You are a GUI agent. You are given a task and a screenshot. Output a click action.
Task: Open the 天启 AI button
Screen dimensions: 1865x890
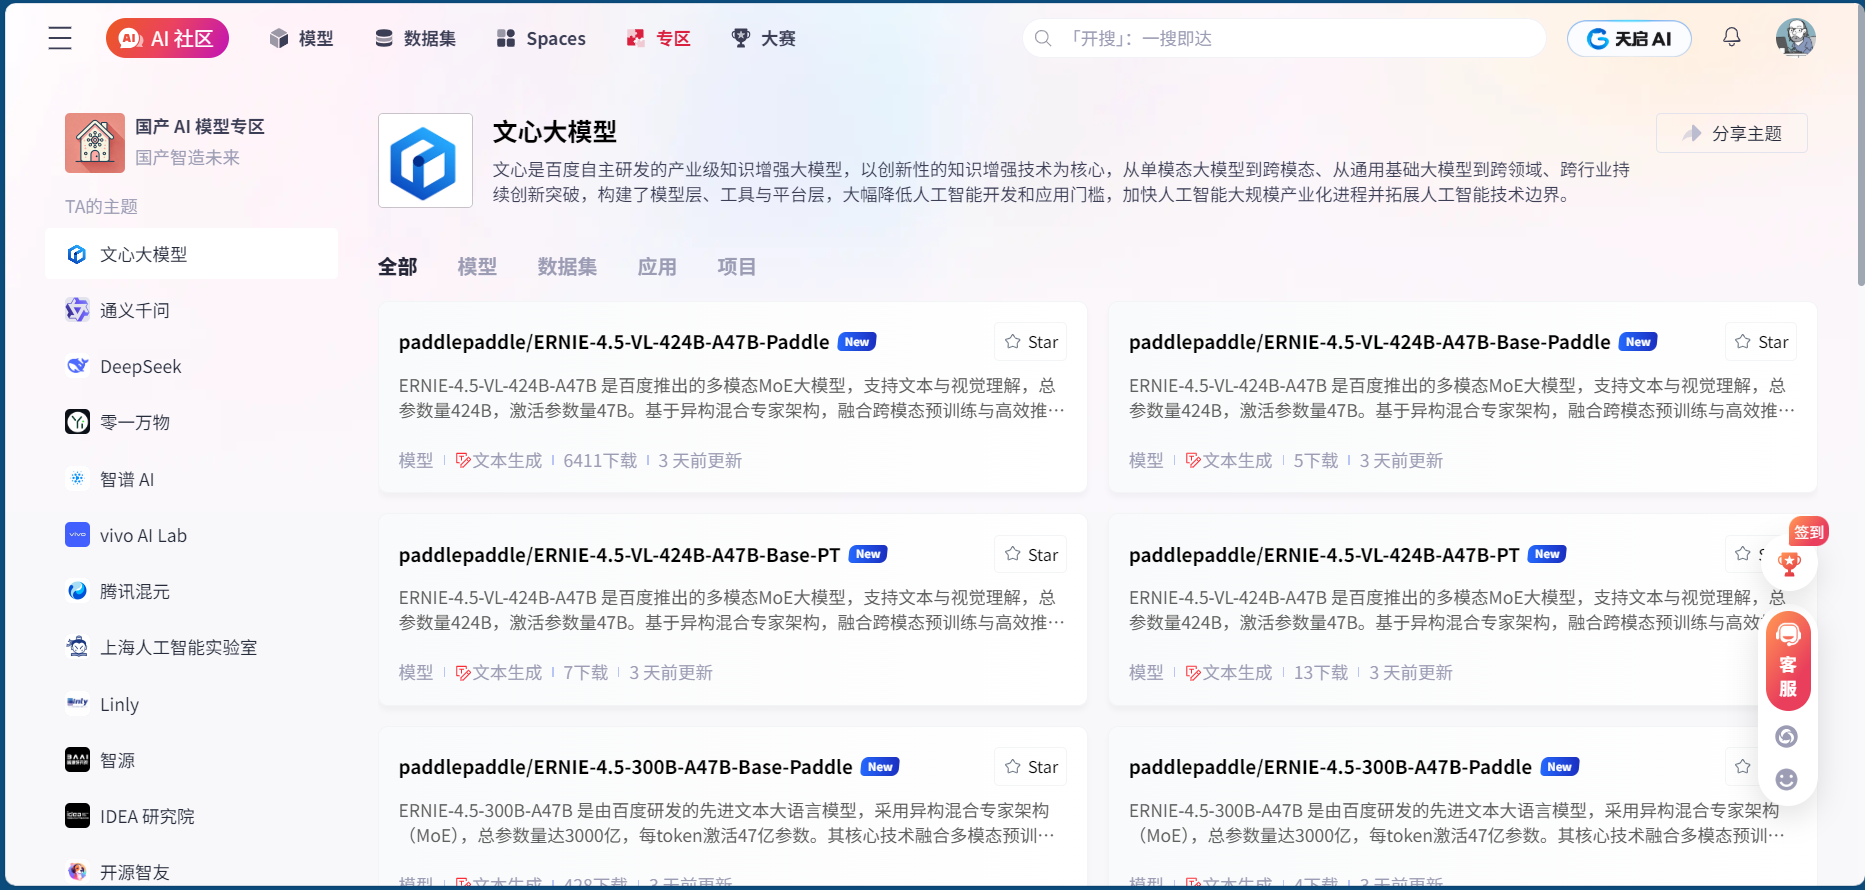1629,38
